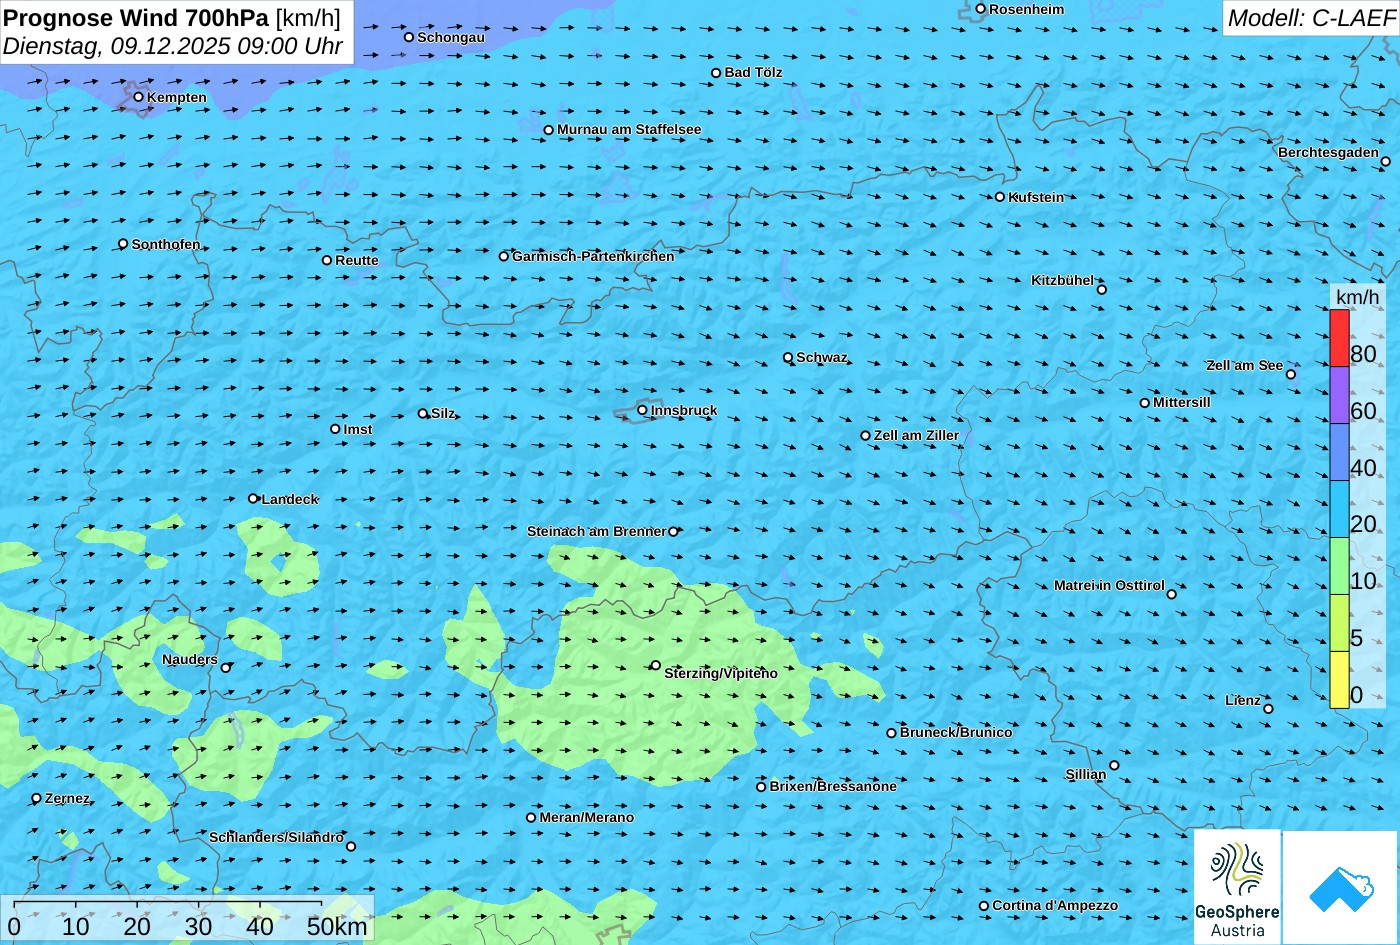Image resolution: width=1400 pixels, height=945 pixels.
Task: Click the Nauders location dot
Action: coord(226,668)
